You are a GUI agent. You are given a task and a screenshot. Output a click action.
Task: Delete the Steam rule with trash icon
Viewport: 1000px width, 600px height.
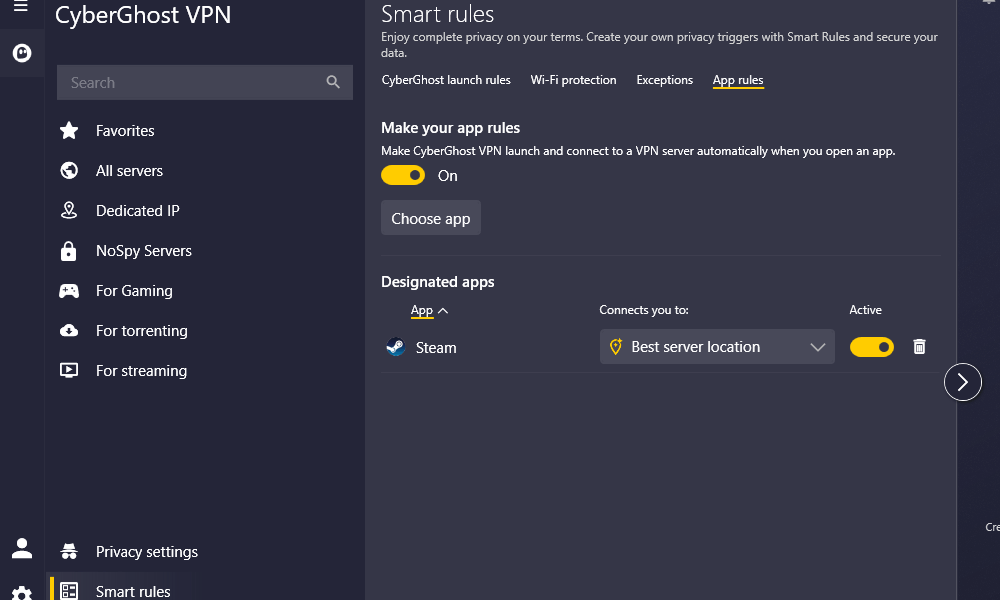coord(919,346)
